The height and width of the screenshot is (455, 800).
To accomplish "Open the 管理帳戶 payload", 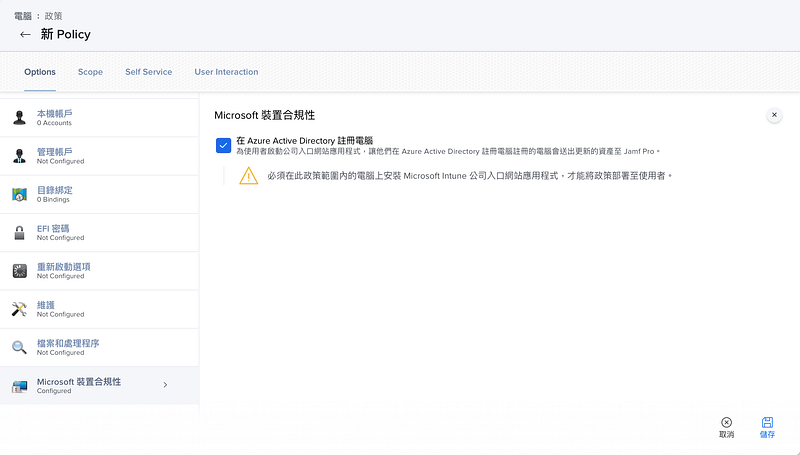I will (99, 156).
